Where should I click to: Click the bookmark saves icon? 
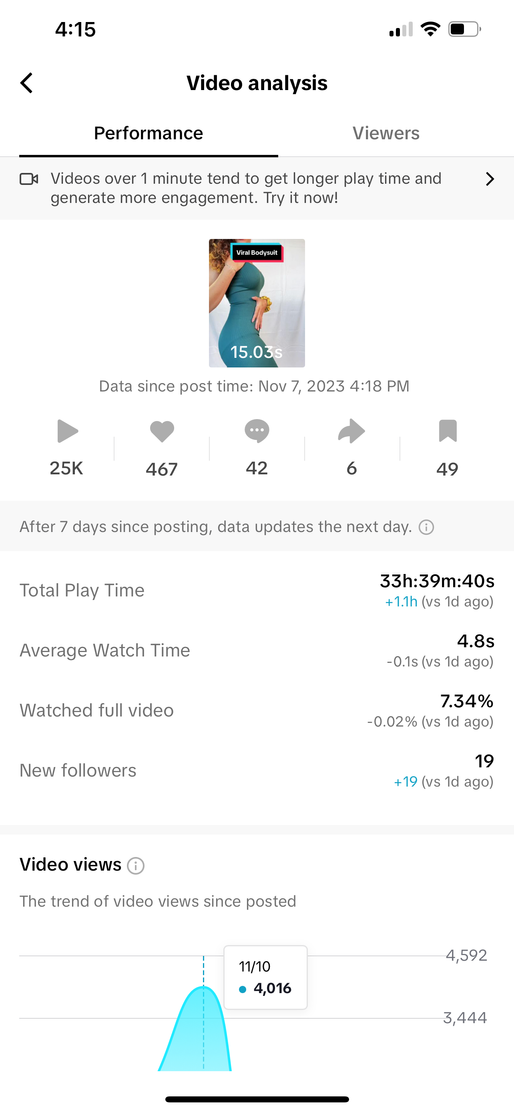(447, 431)
